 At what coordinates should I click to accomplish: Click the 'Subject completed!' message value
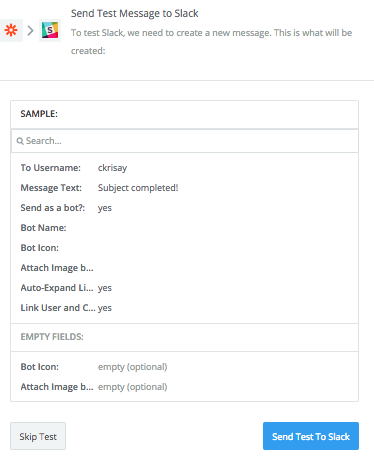point(138,188)
